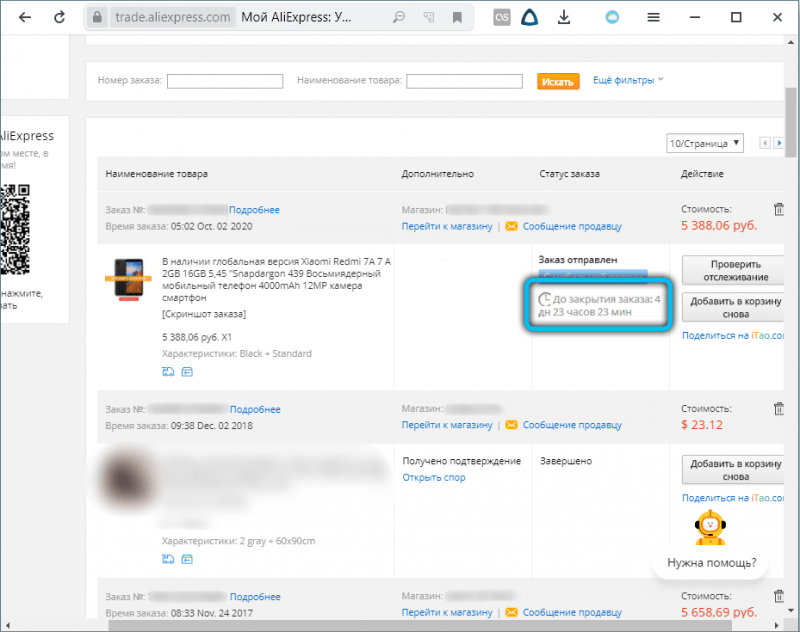Click Сообщение продавцу in the Nov. 24 2017 order
This screenshot has width=800, height=632.
click(x=572, y=612)
